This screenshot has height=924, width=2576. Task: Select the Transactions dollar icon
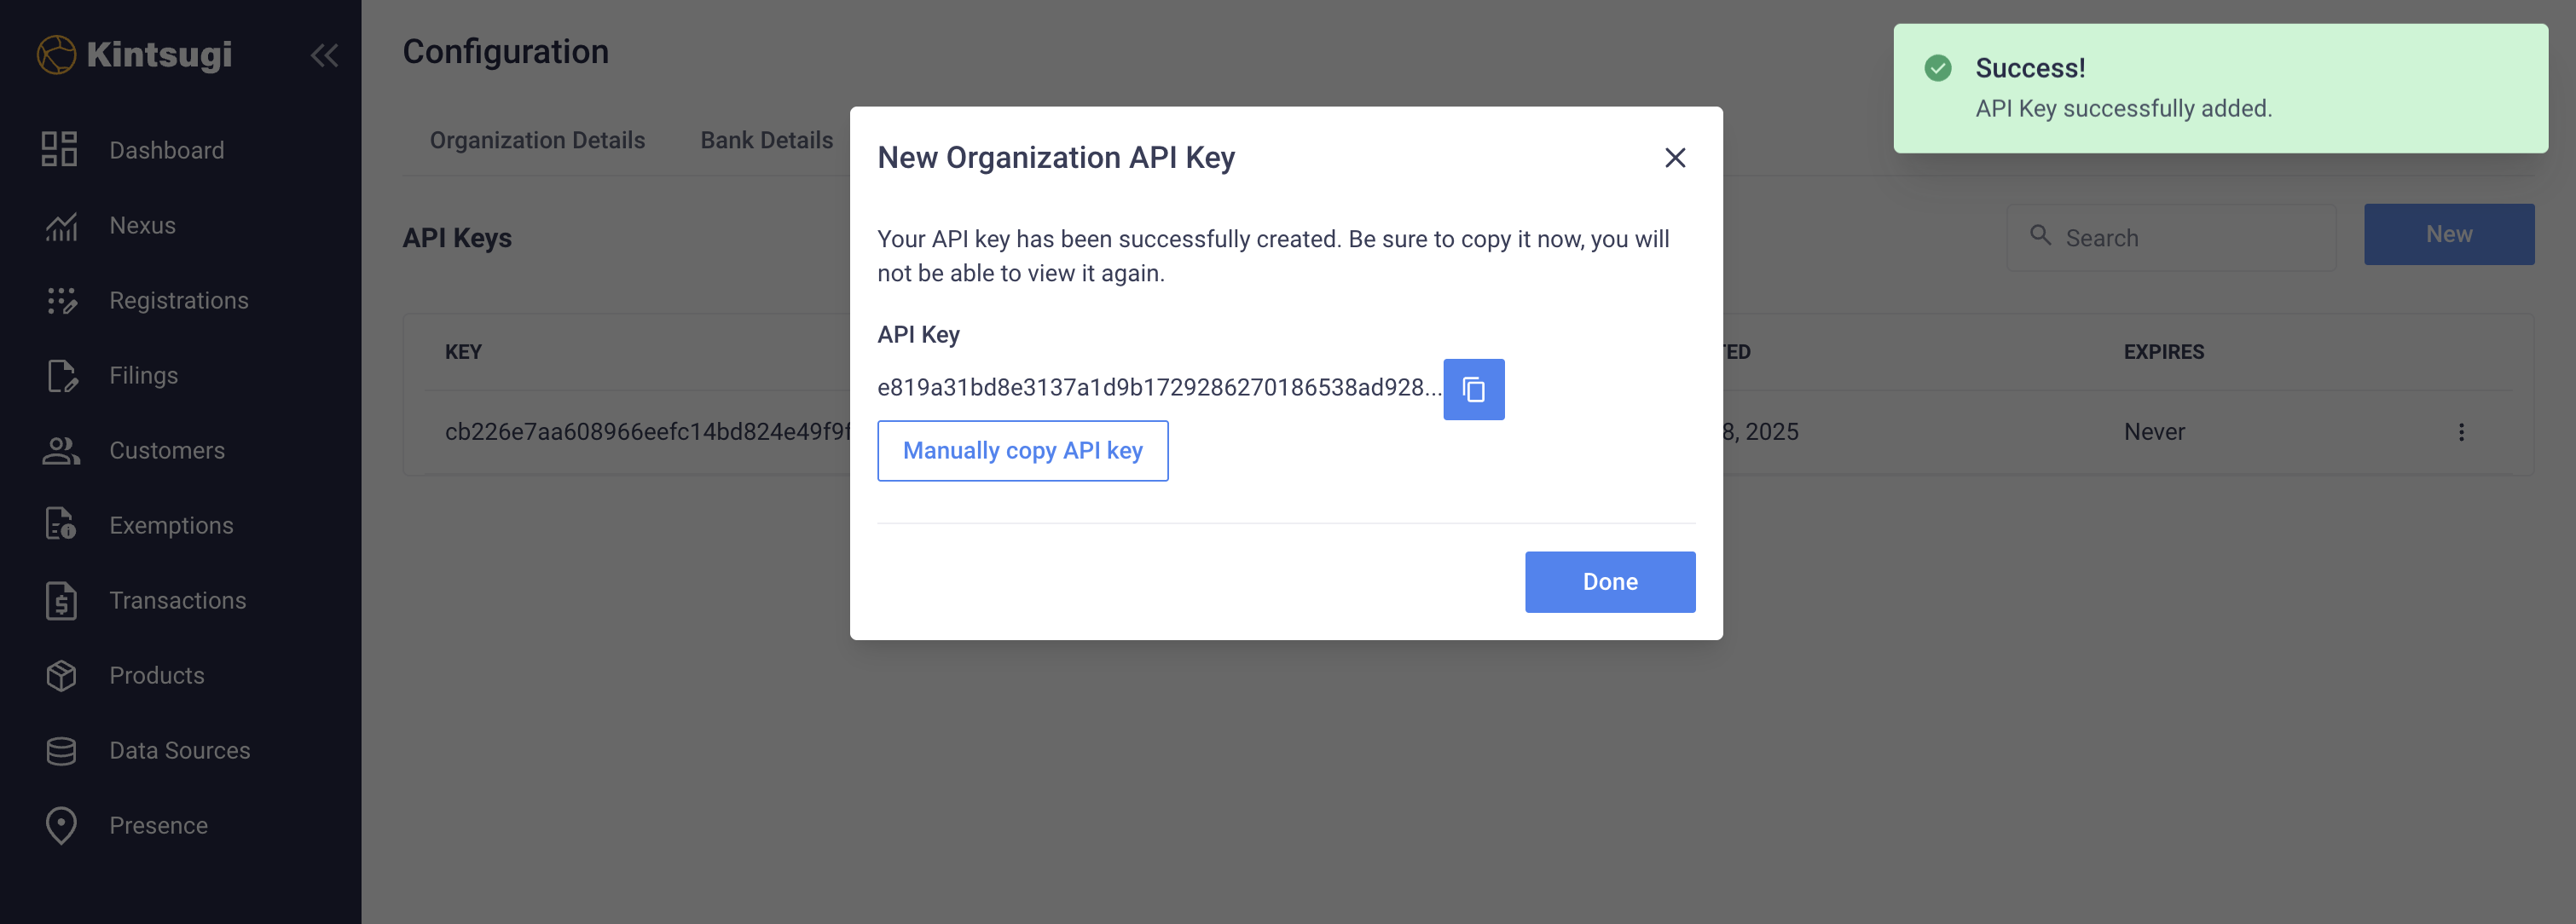[60, 600]
